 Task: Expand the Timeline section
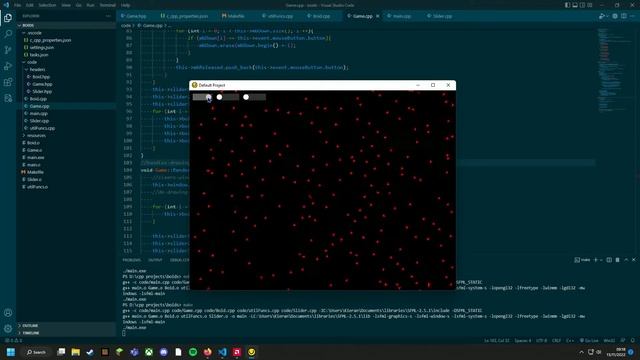(67, 333)
